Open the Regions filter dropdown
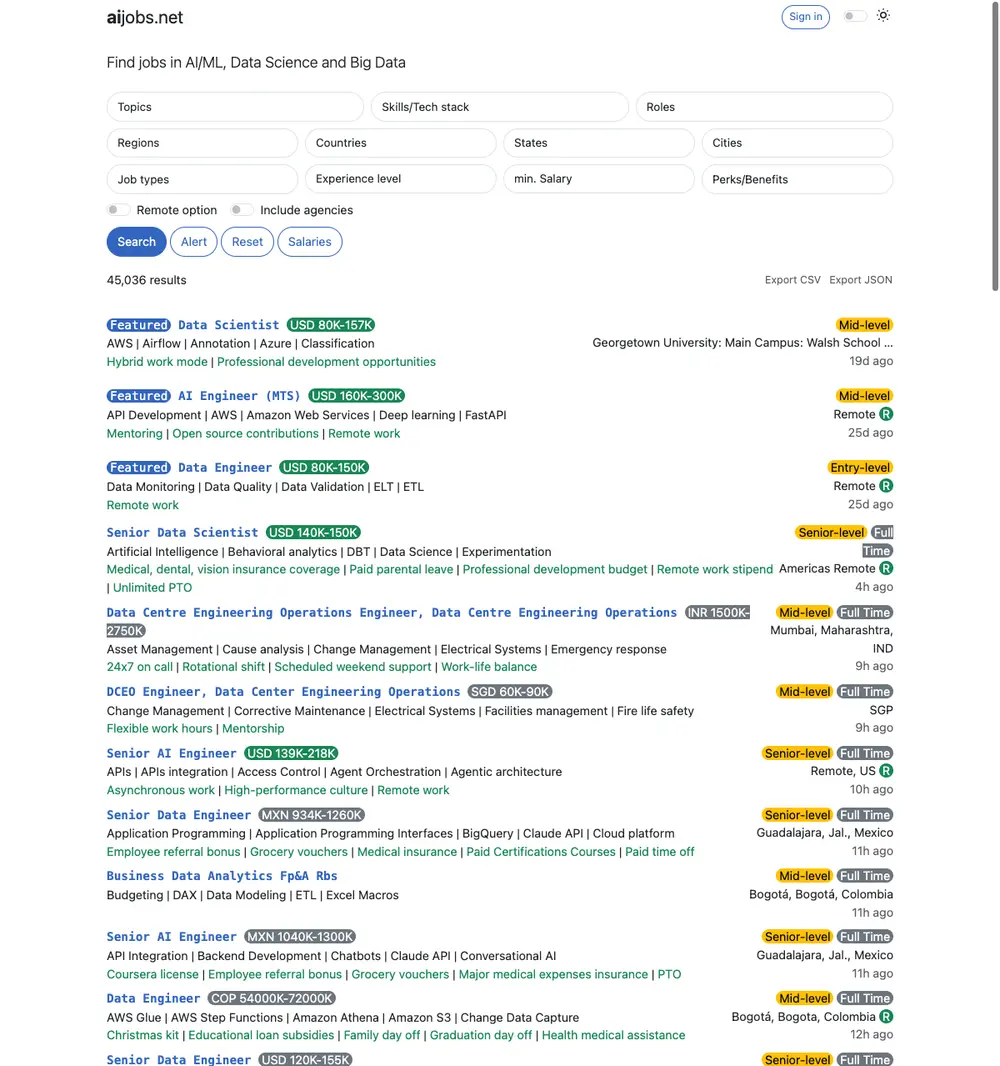The width and height of the screenshot is (1000, 1066). pyautogui.click(x=202, y=143)
